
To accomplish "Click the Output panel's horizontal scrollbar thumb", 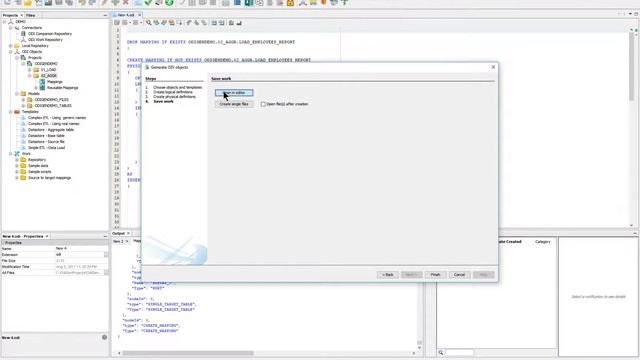I will pos(188,353).
